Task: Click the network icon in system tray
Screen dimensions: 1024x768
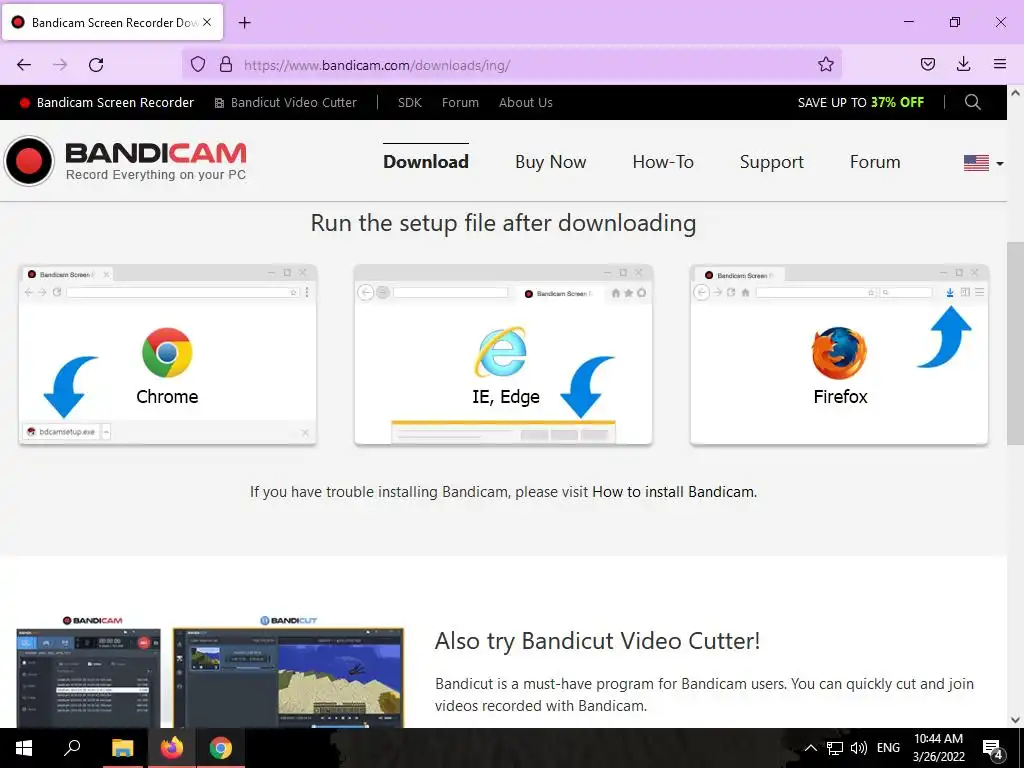Action: click(x=834, y=748)
